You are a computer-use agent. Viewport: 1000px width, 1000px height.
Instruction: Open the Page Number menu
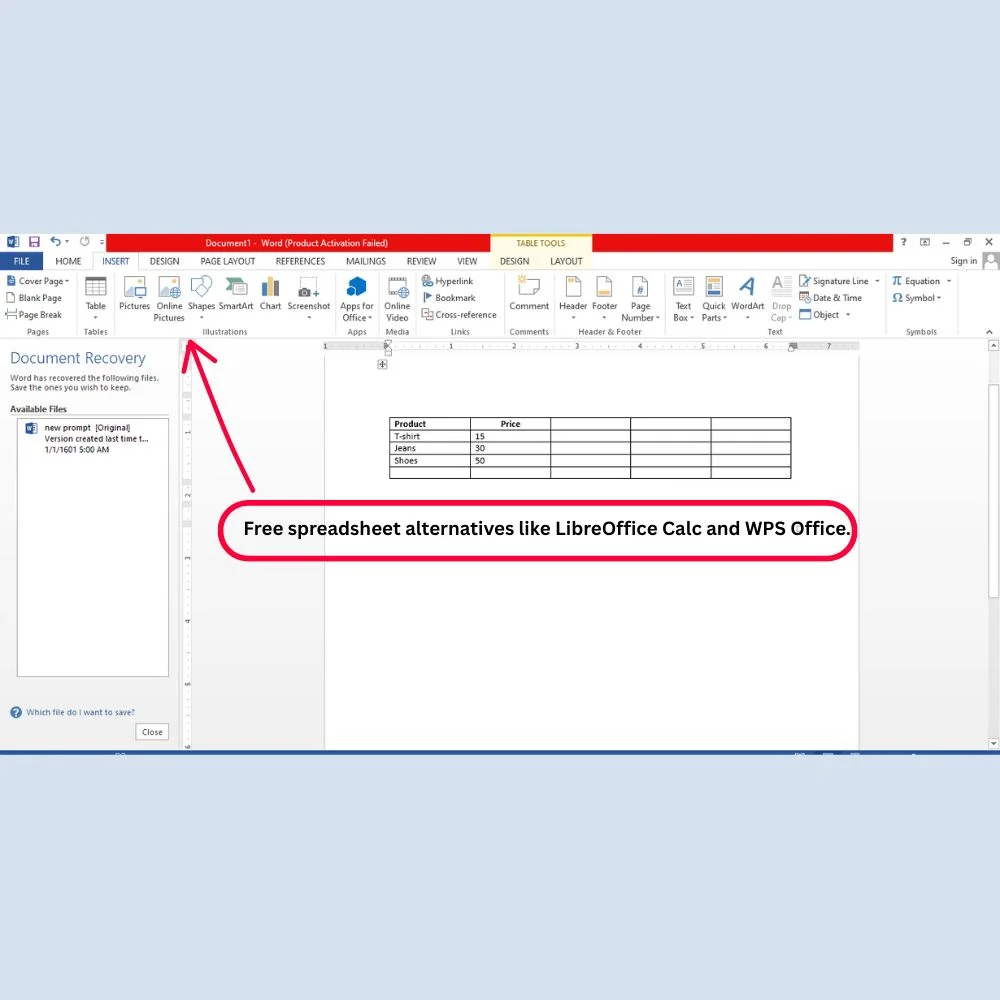click(x=640, y=298)
